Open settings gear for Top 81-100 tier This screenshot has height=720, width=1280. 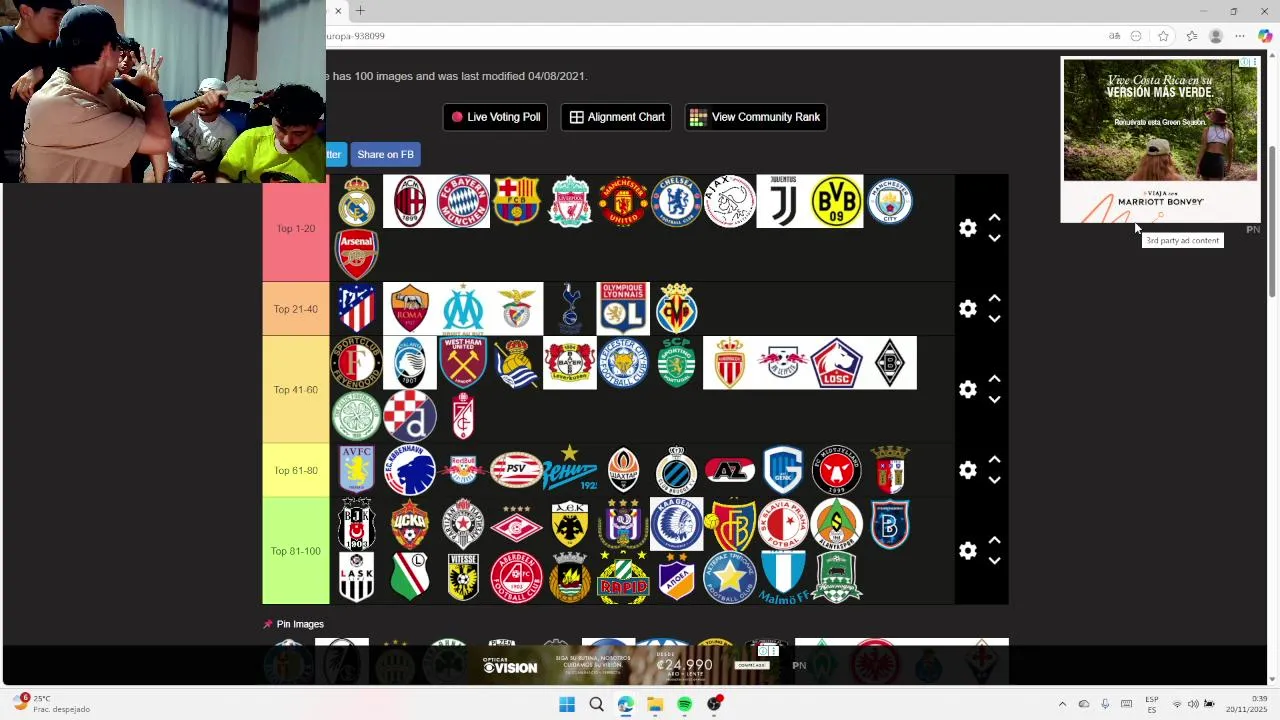(967, 551)
